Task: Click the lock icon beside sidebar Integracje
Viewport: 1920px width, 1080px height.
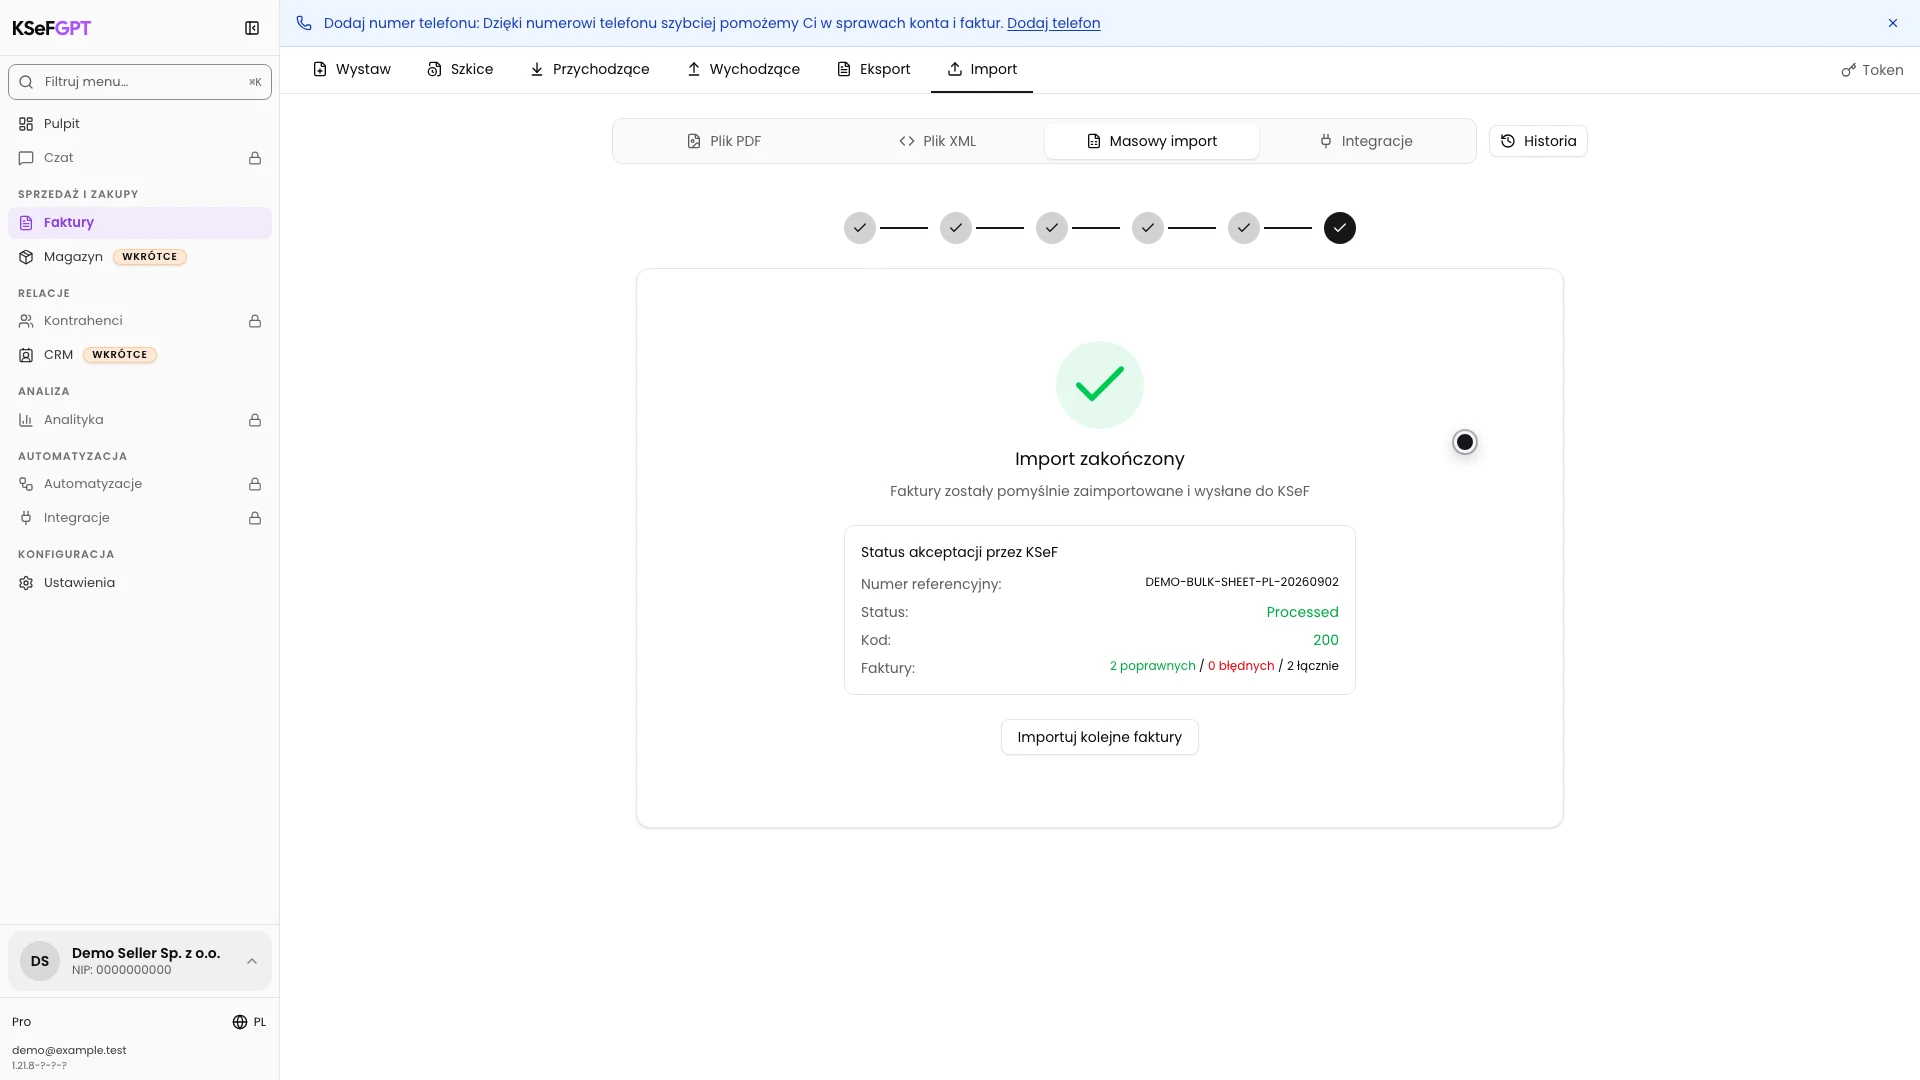Action: click(255, 518)
